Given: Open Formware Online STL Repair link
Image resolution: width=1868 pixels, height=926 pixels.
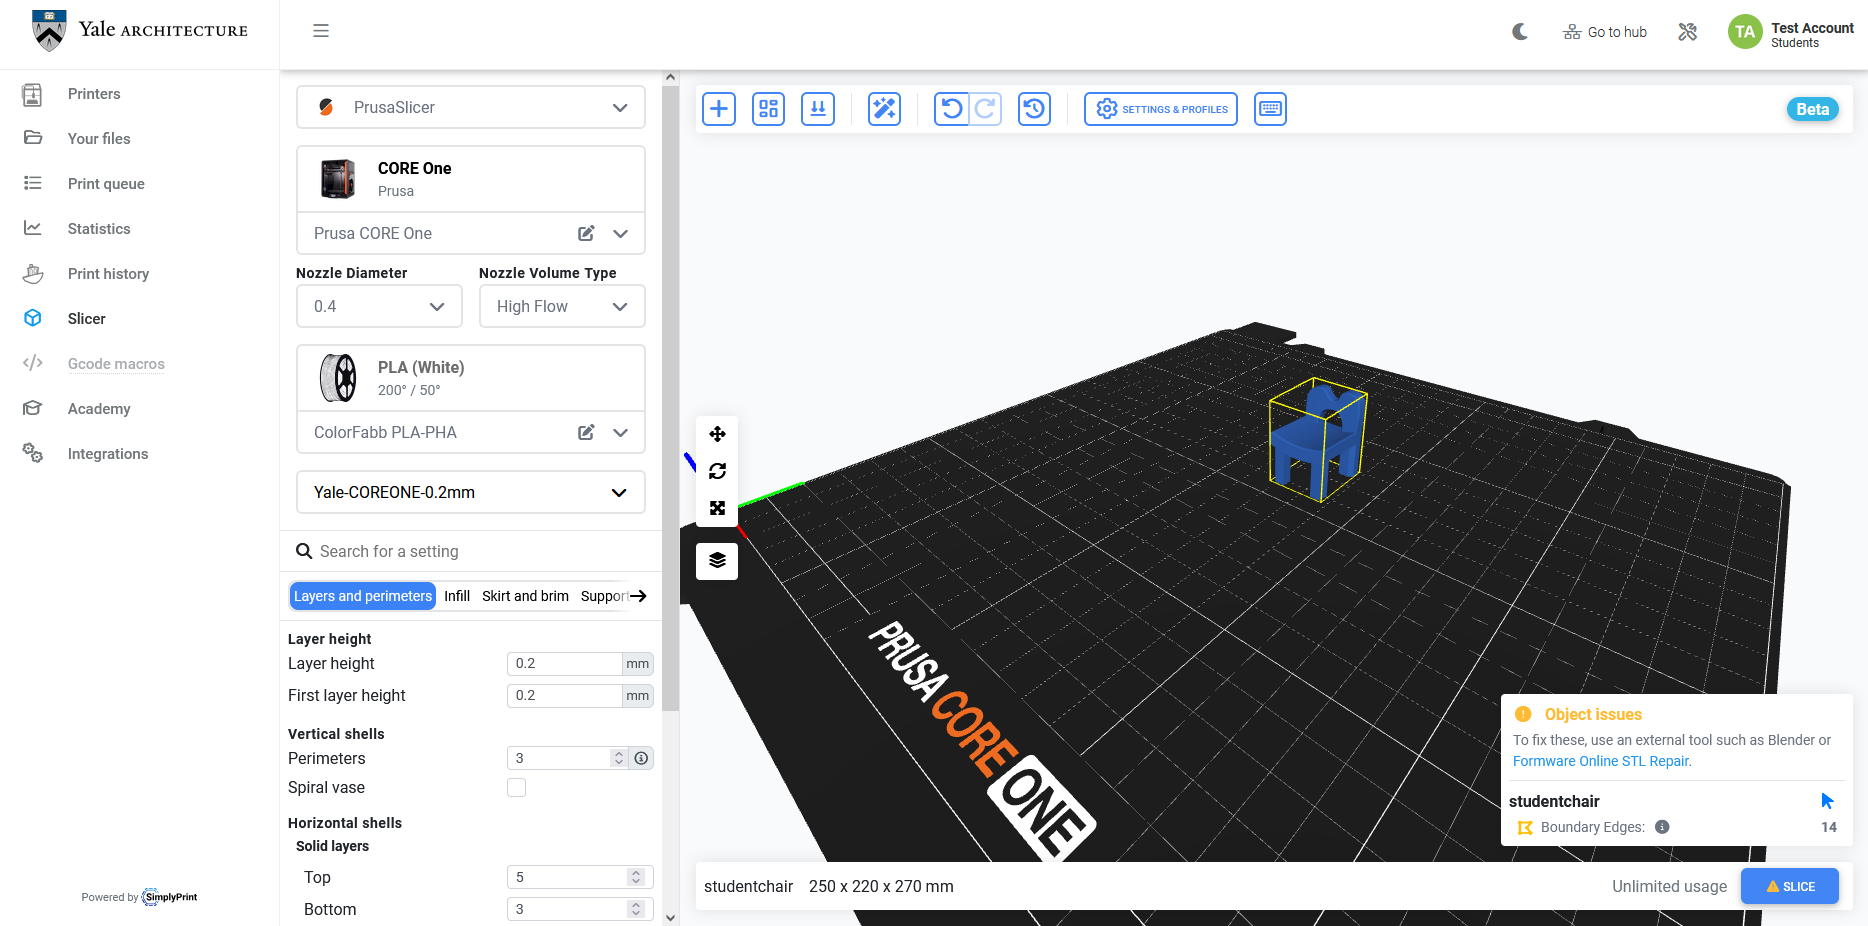Looking at the screenshot, I should [x=1602, y=761].
